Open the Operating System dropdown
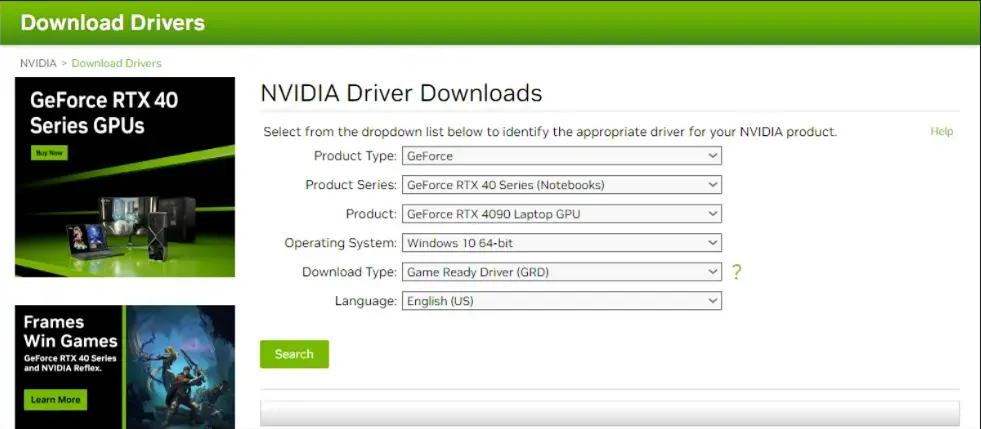 (x=562, y=243)
